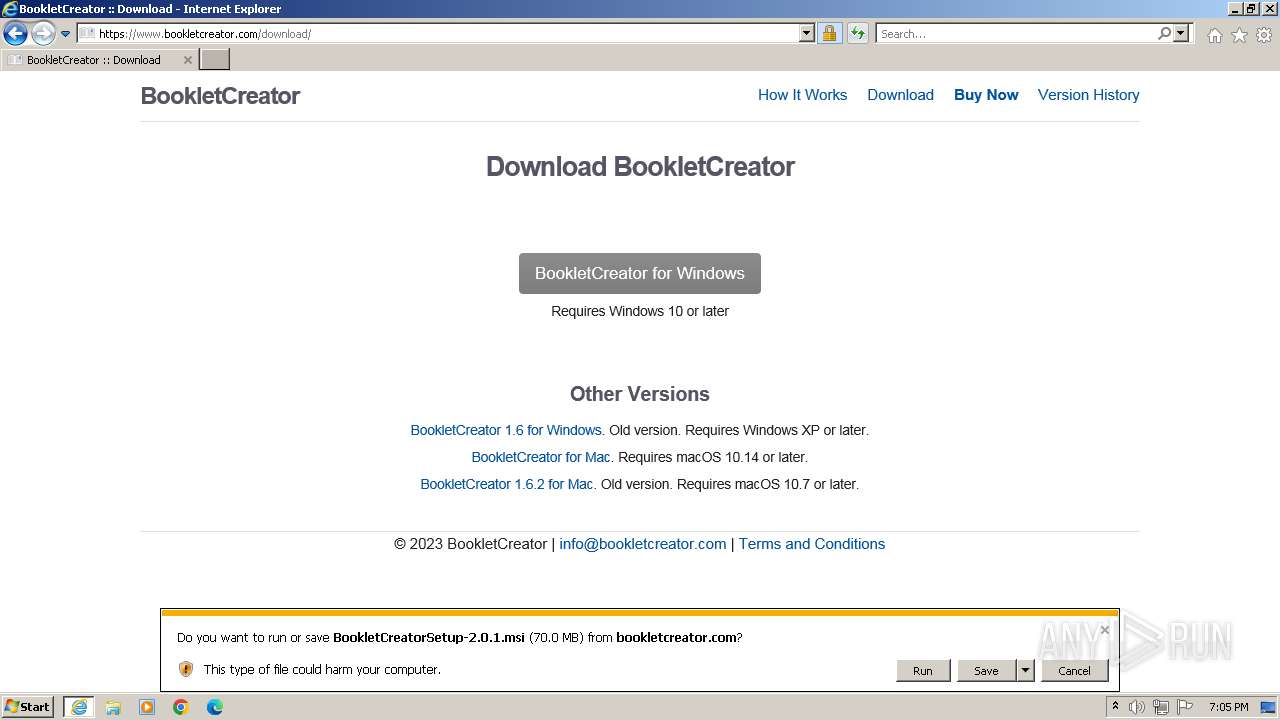This screenshot has height=720, width=1280.
Task: Open the Home page icon
Action: (1214, 35)
